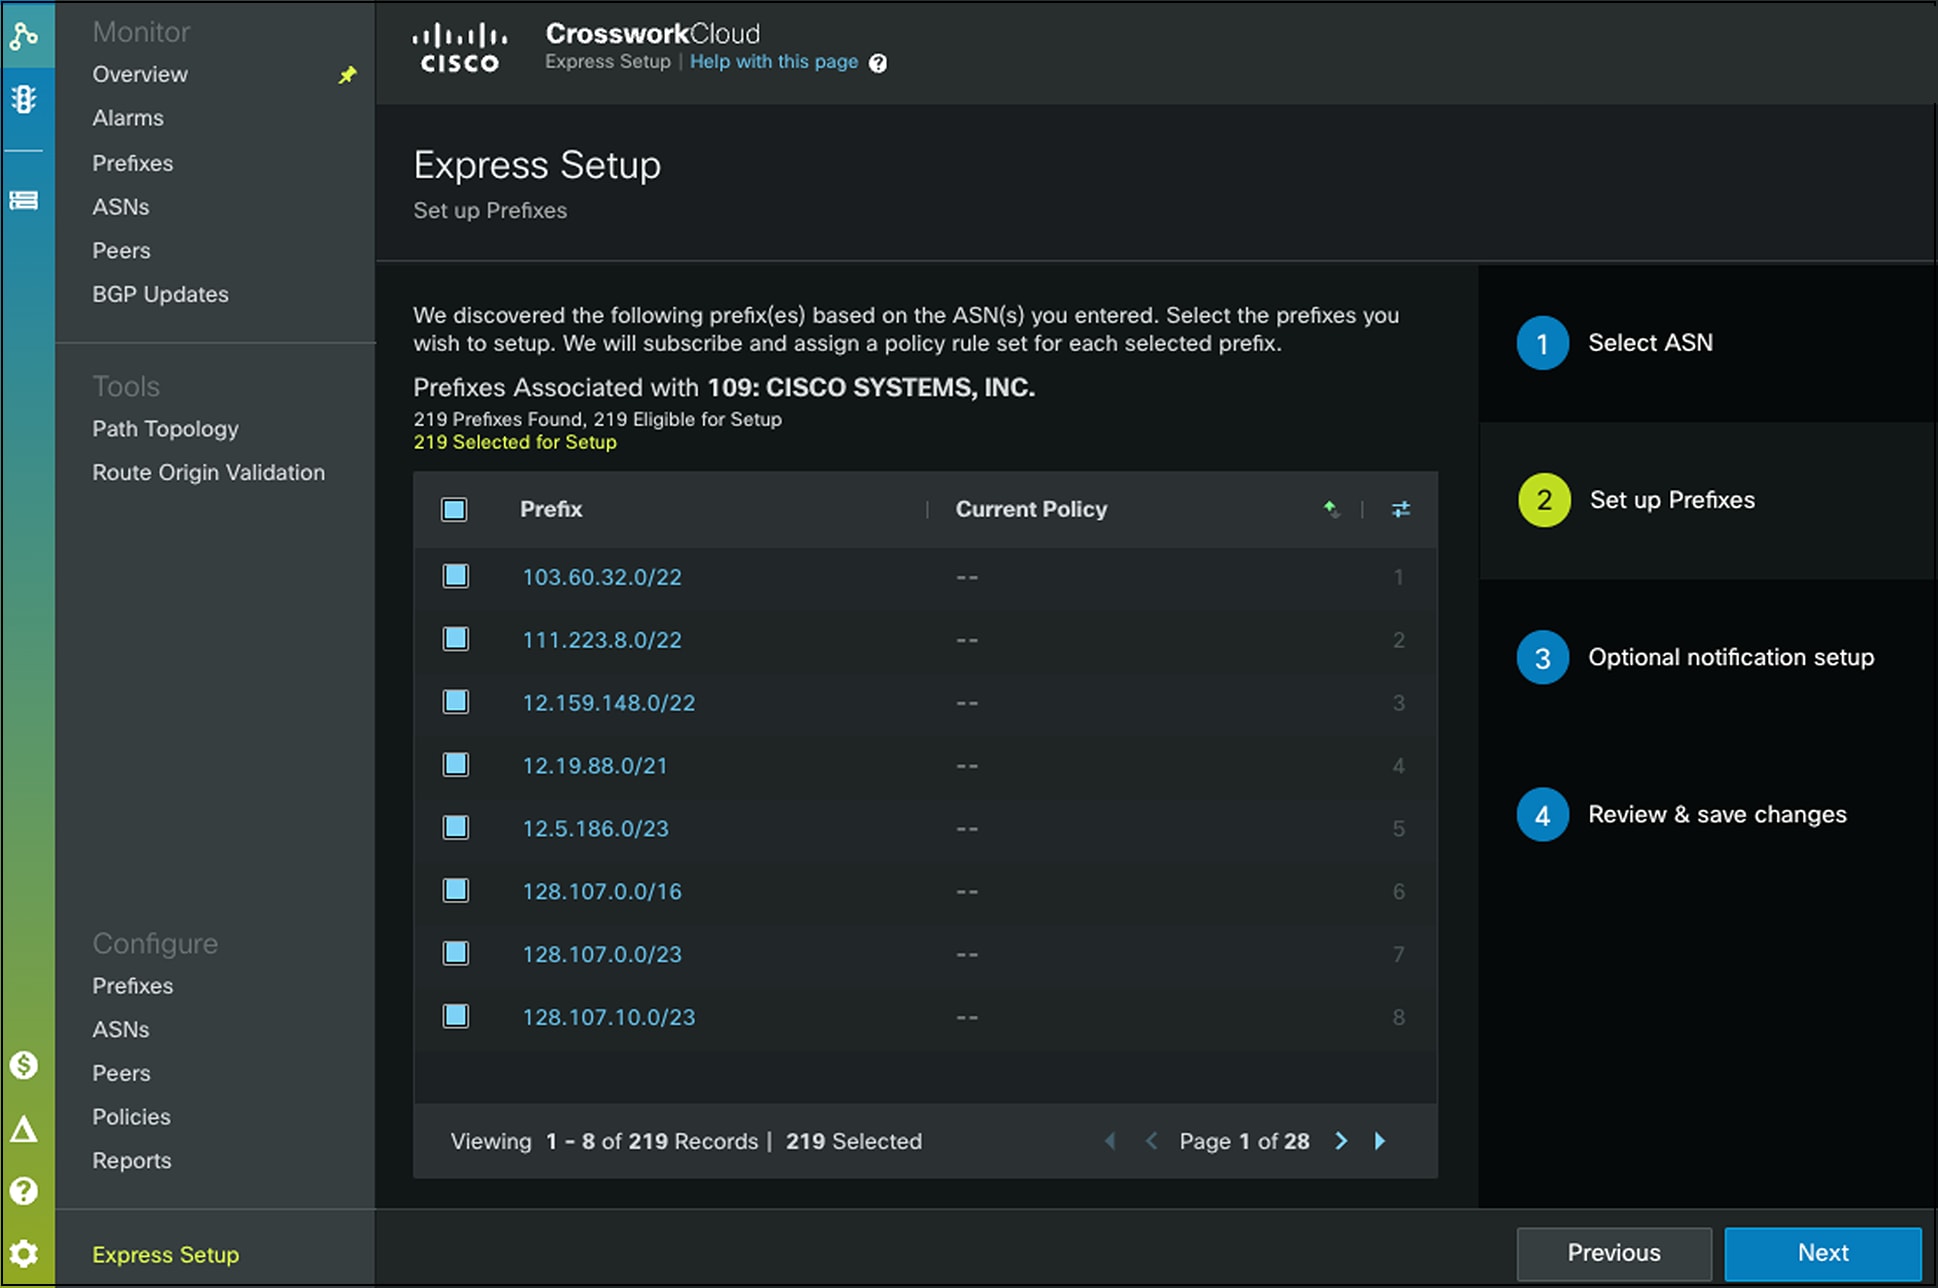
Task: Open Overview under Monitor
Action: pos(140,74)
